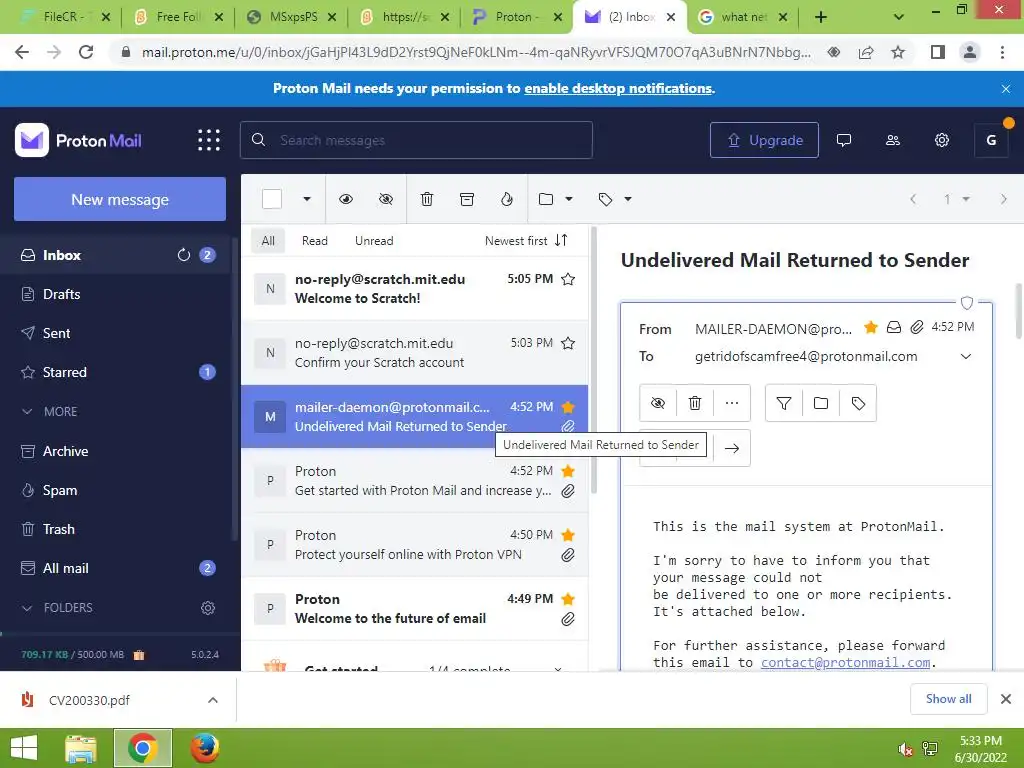Mark the open message as unread with crossed-eye
The width and height of the screenshot is (1024, 768).
click(658, 403)
